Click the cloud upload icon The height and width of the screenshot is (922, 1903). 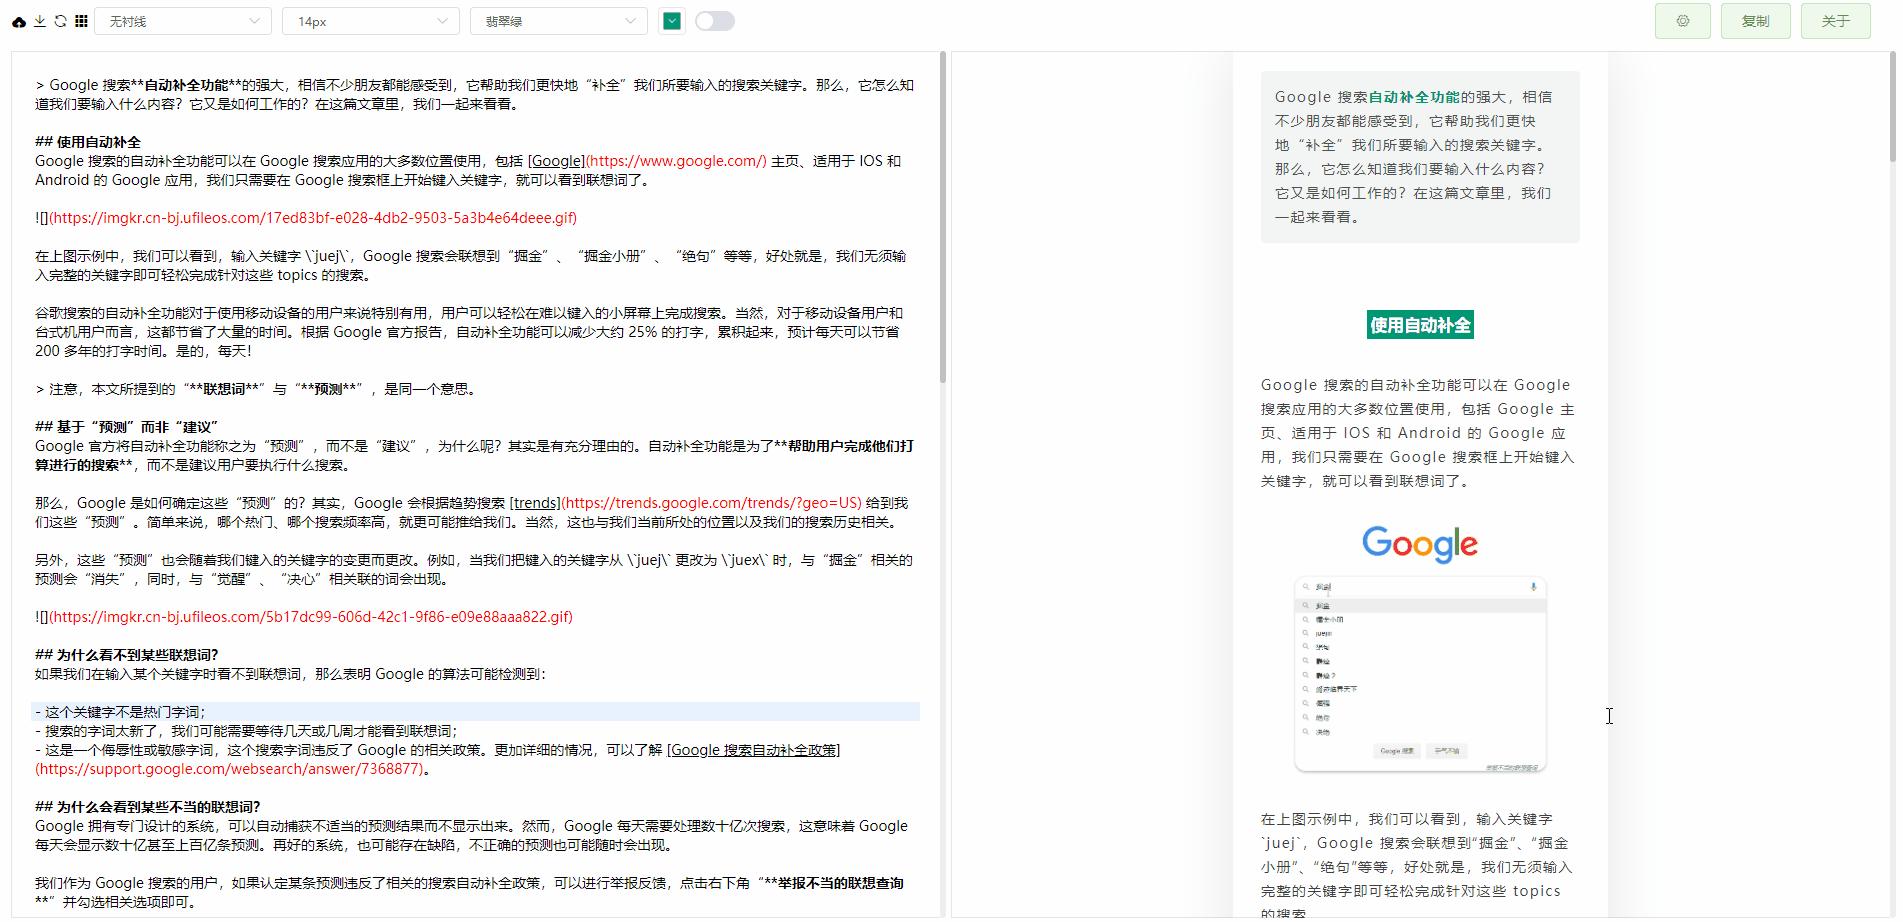click(18, 20)
